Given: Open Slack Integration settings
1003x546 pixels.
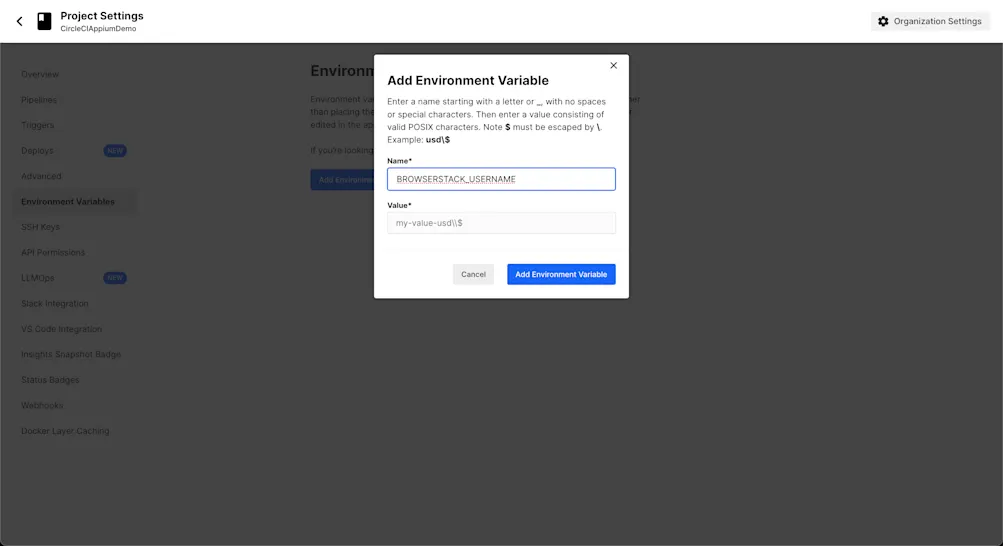Looking at the screenshot, I should (55, 304).
